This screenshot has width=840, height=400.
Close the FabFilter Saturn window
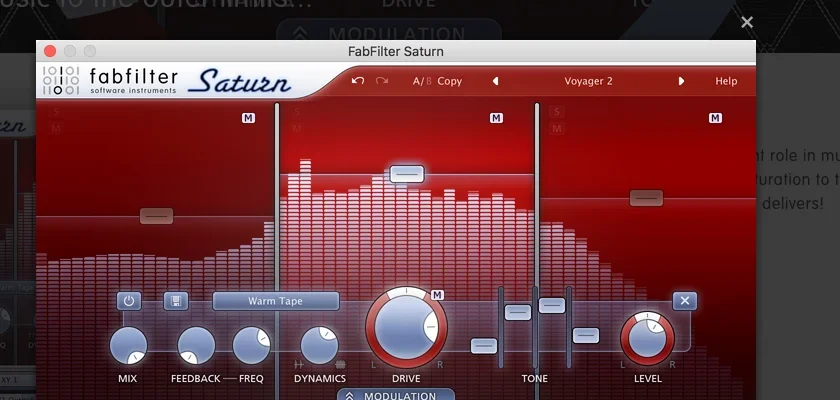click(x=50, y=51)
